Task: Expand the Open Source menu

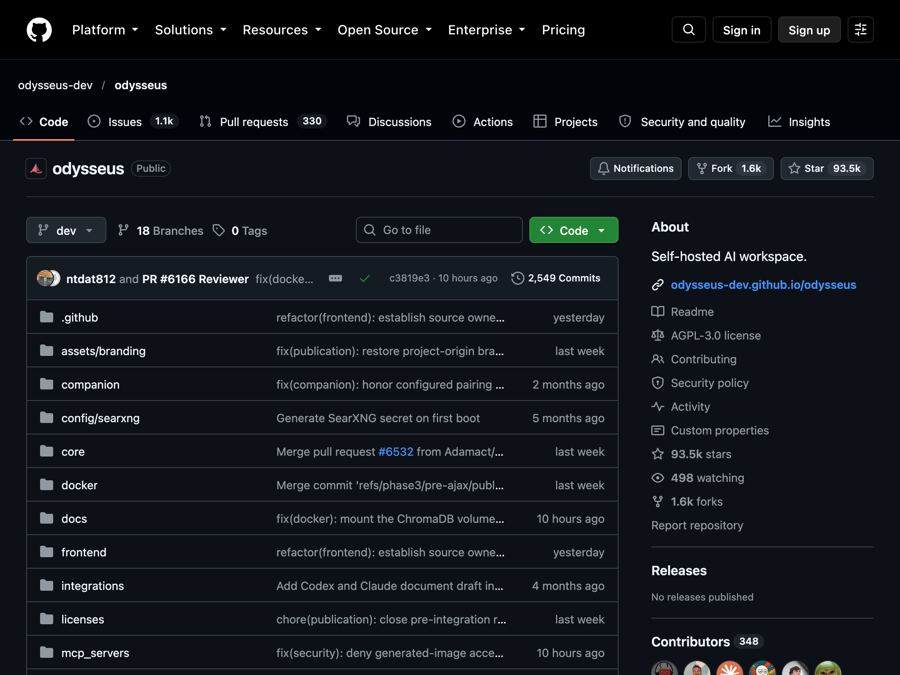Action: 385,30
